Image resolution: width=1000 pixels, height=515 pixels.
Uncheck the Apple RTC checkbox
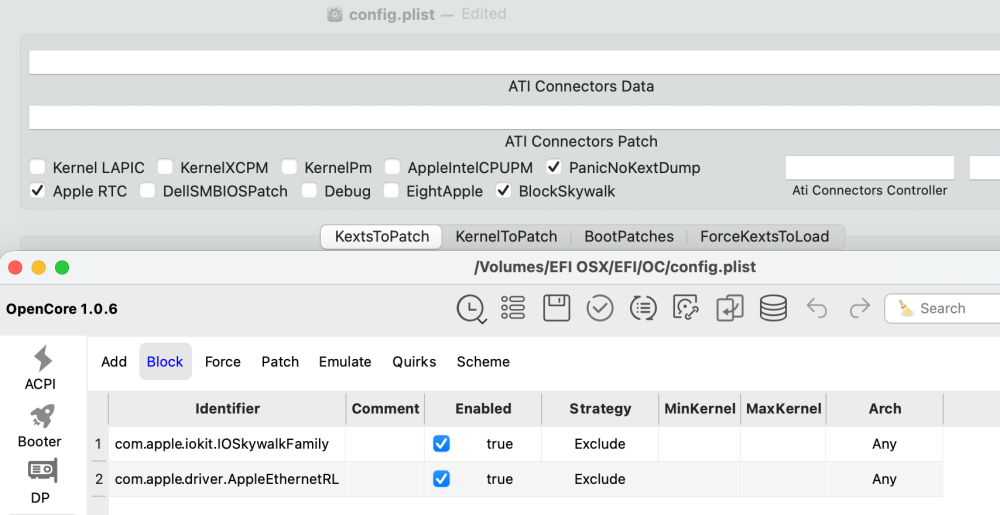38,191
